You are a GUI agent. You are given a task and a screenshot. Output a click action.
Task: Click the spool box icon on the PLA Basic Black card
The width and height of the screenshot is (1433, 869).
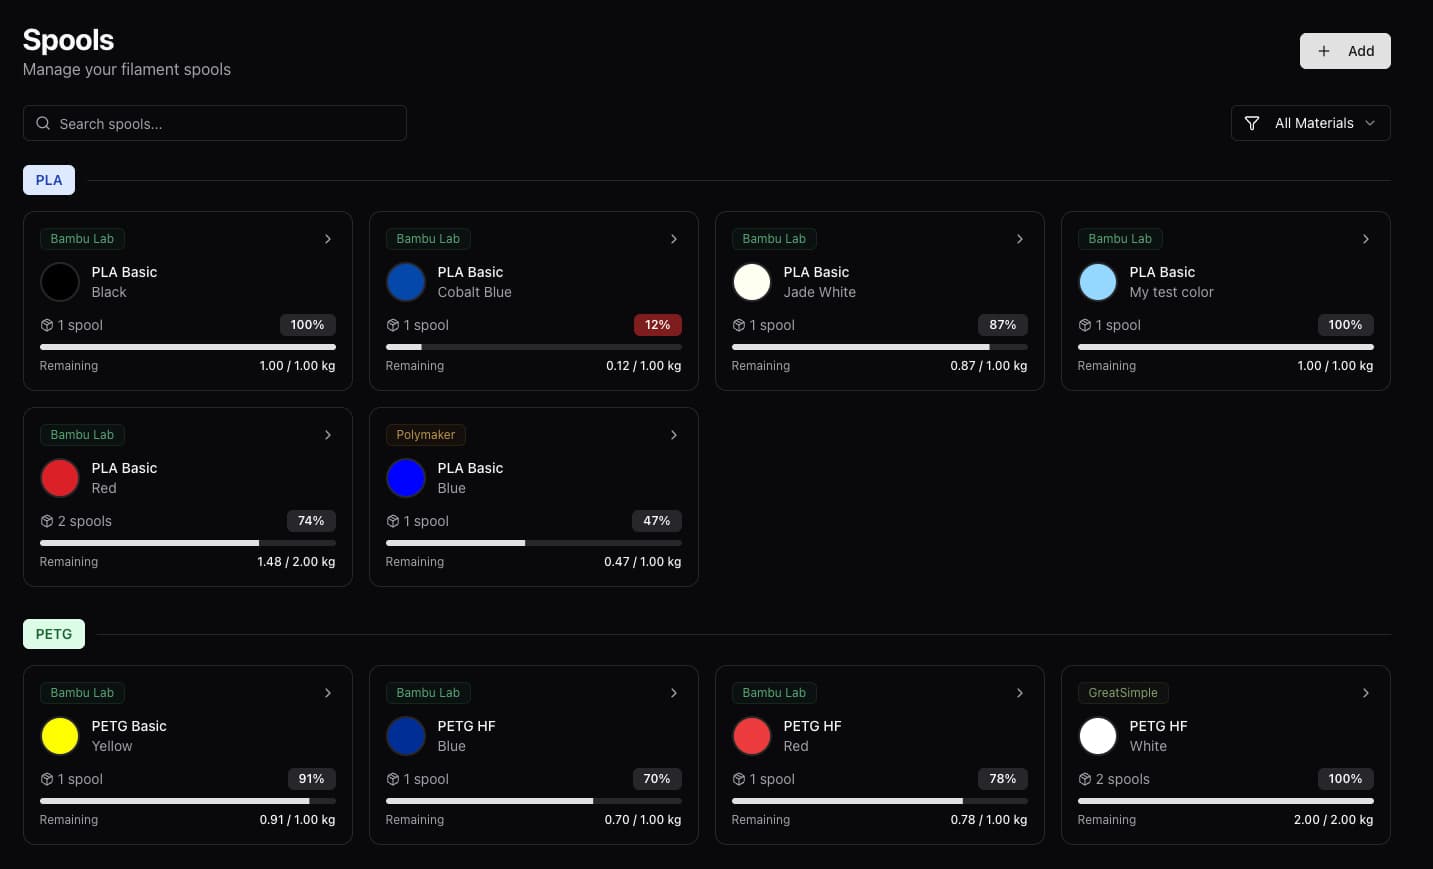[x=47, y=325]
